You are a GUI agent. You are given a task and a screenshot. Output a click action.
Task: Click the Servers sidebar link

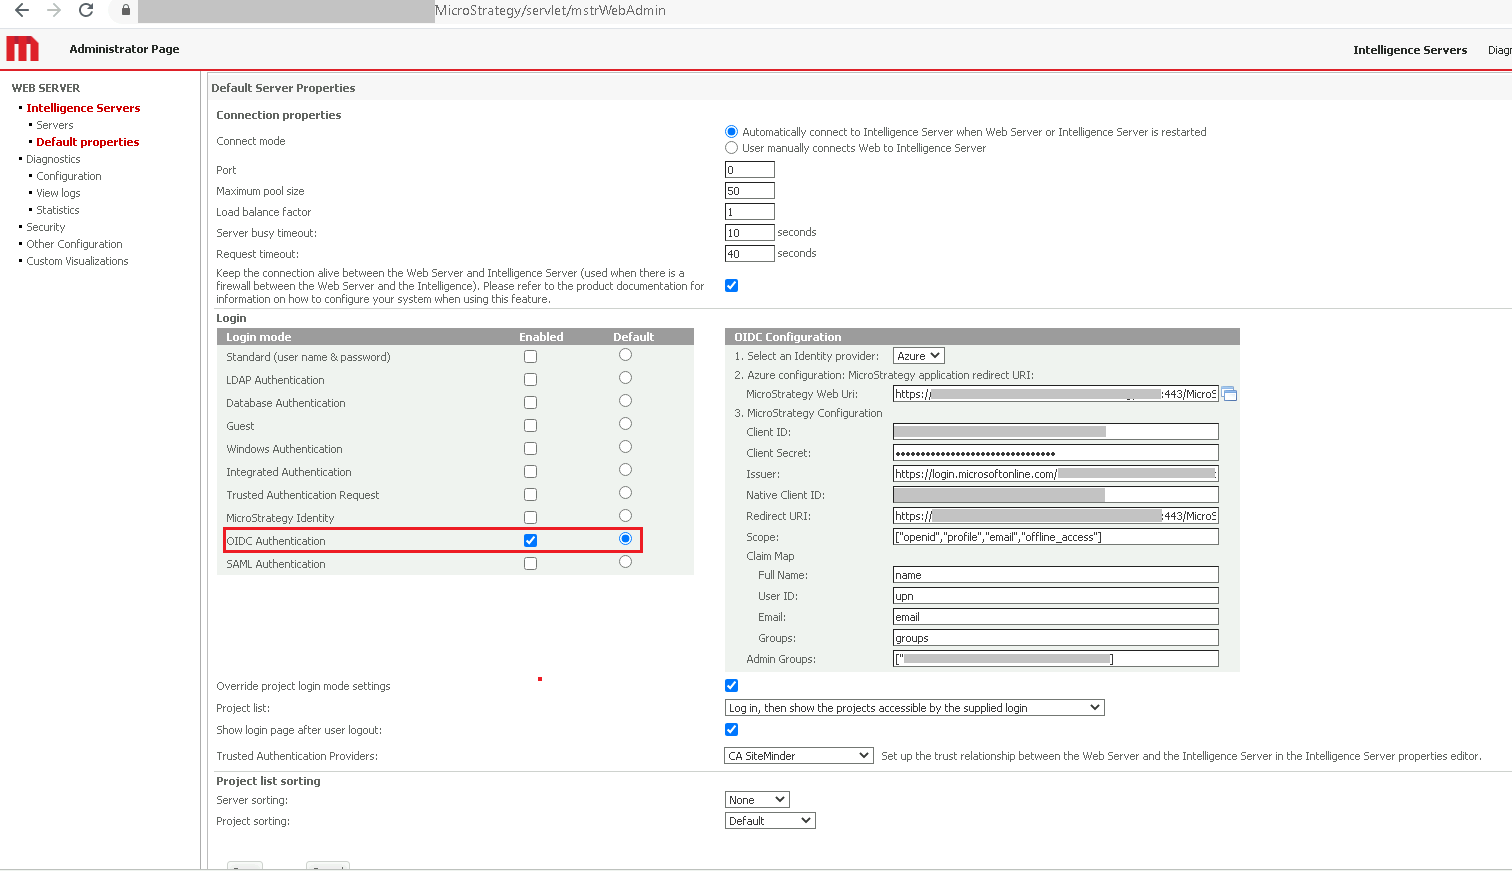55,125
